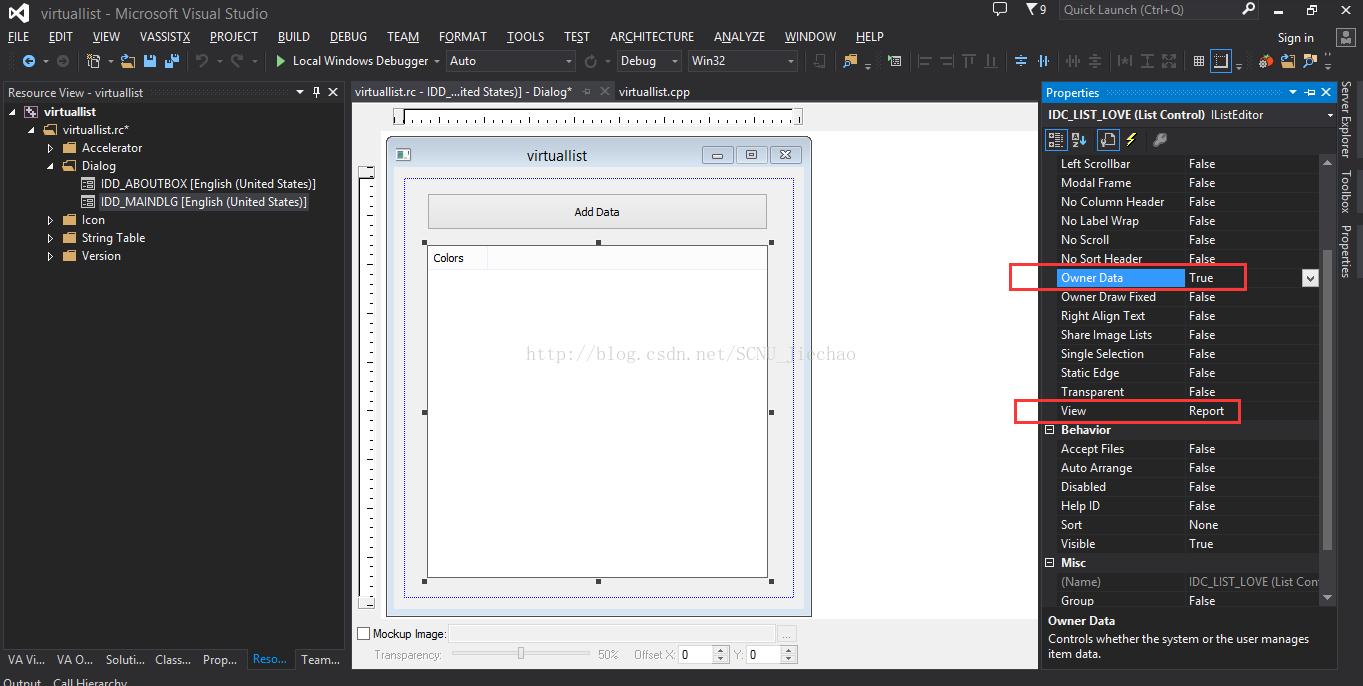Auto-hide the Properties panel with pin
This screenshot has height=686, width=1363.
point(1309,92)
